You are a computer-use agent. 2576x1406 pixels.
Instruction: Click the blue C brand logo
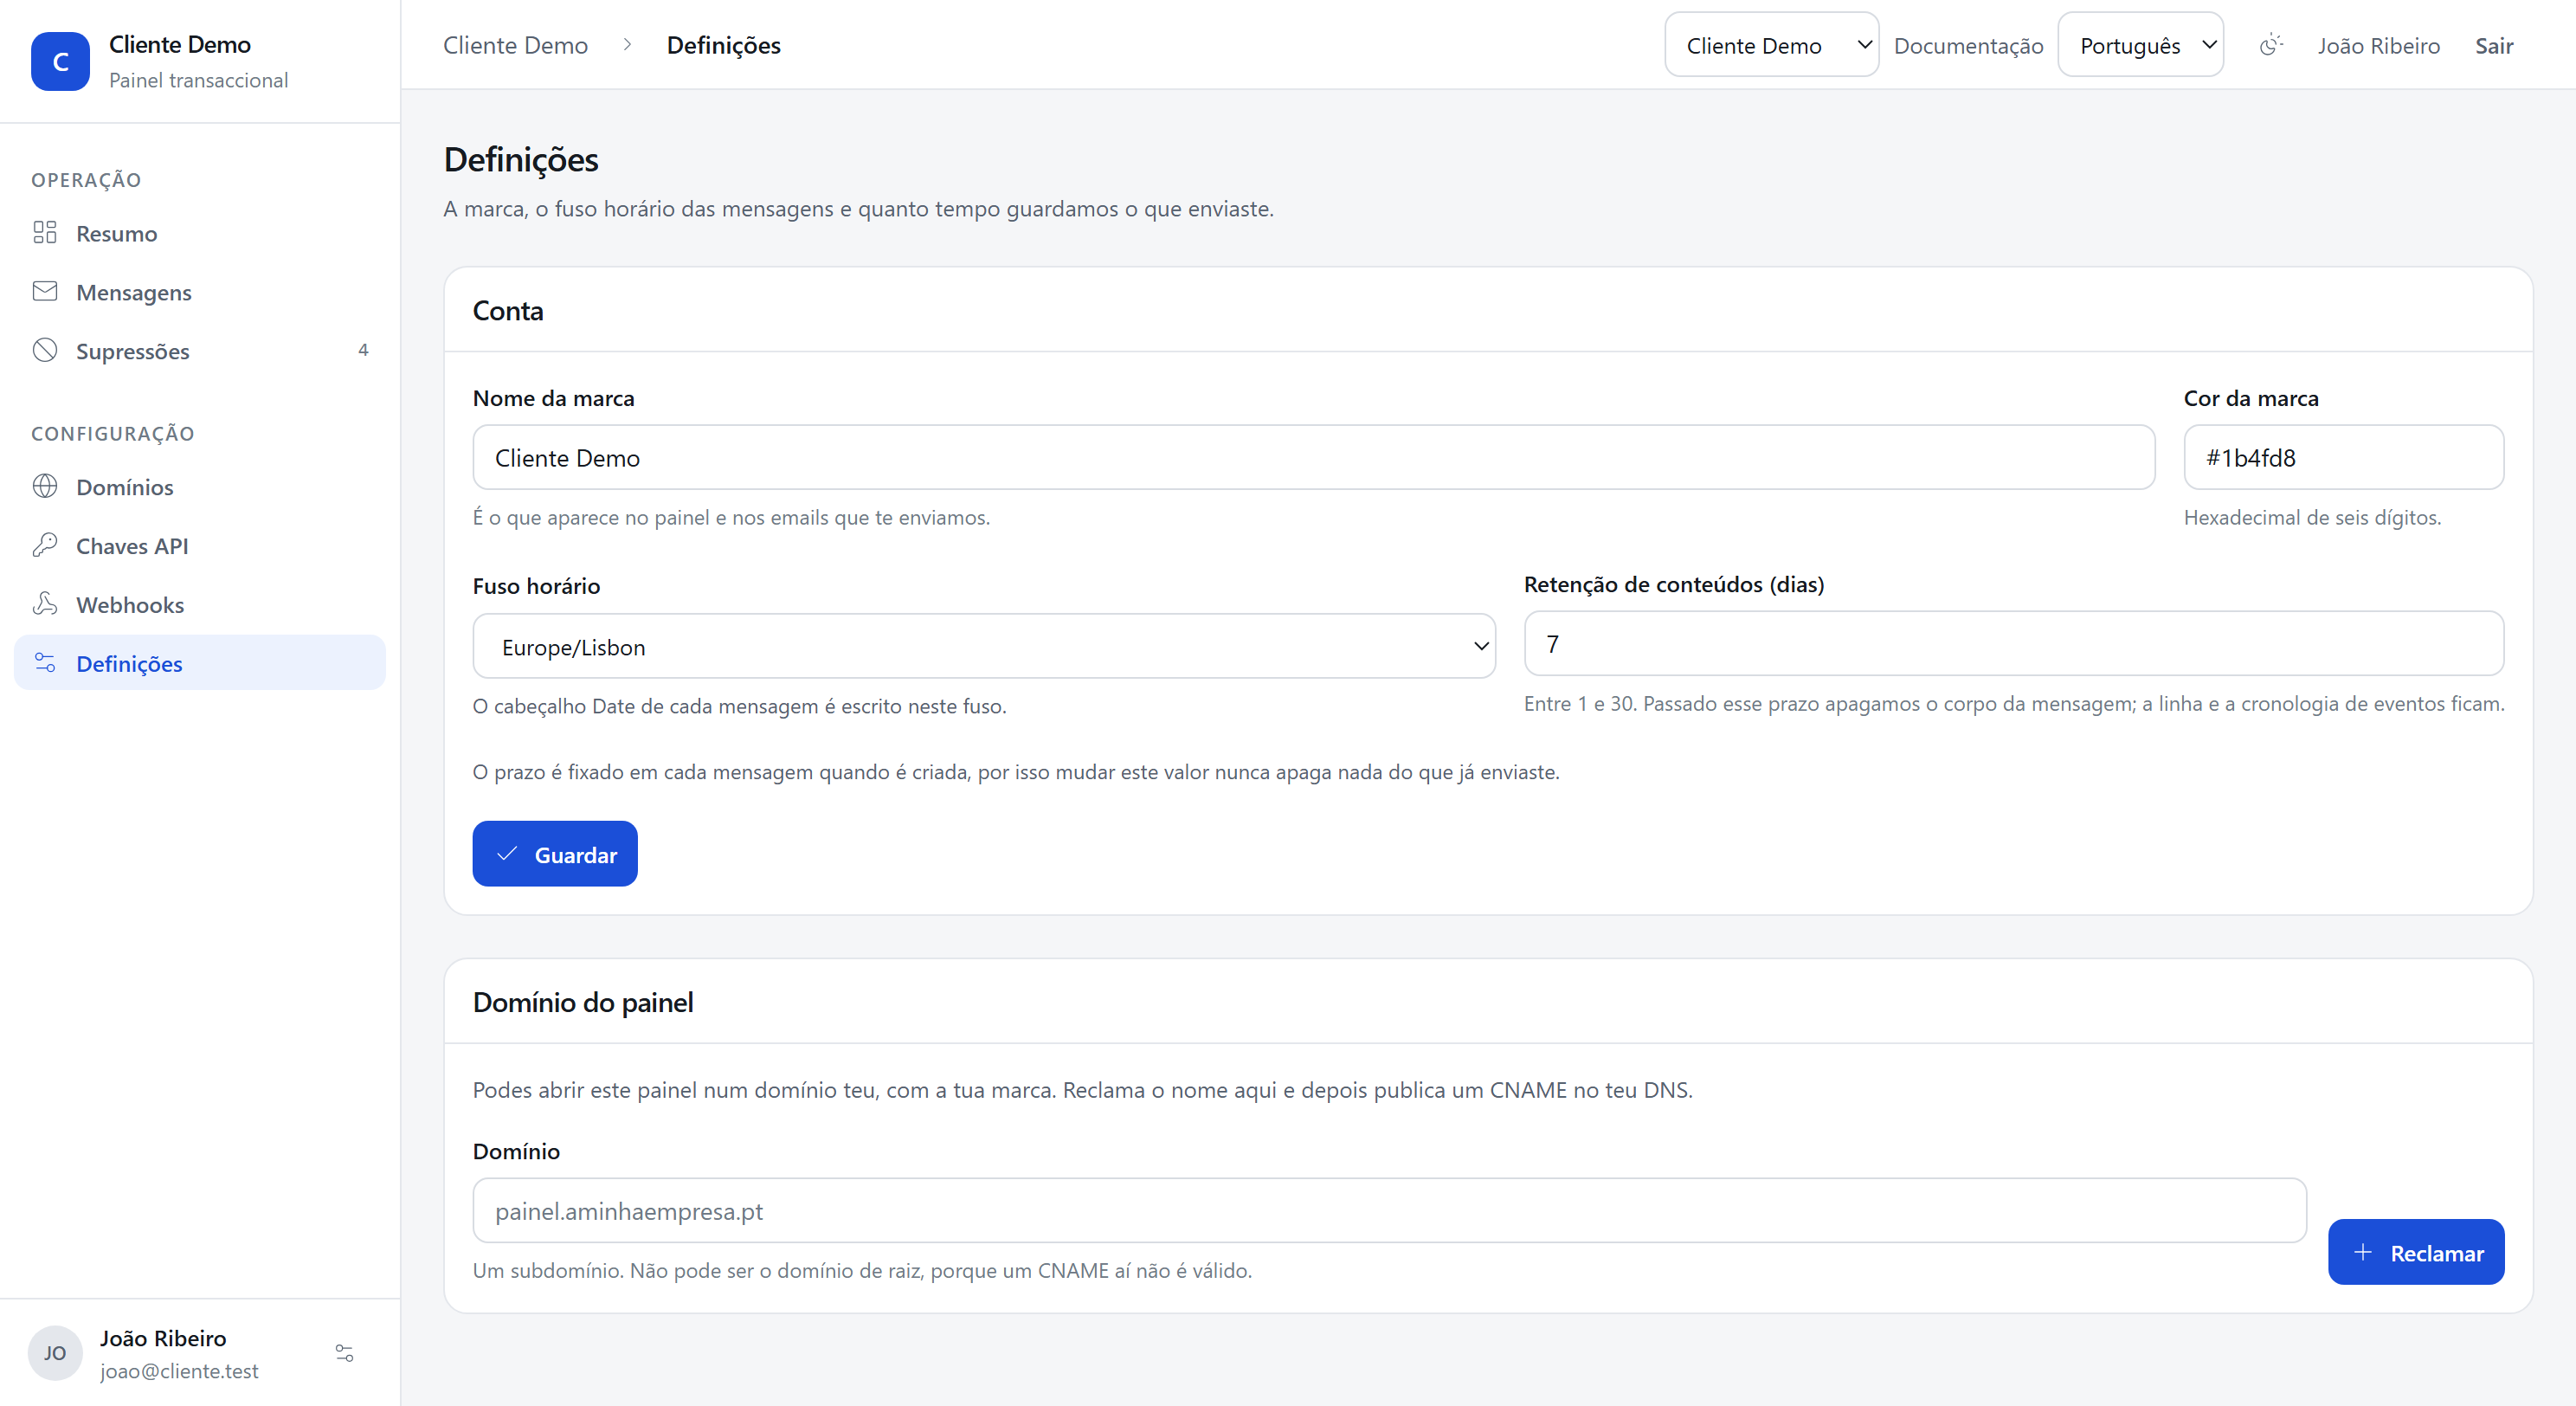pyautogui.click(x=60, y=61)
